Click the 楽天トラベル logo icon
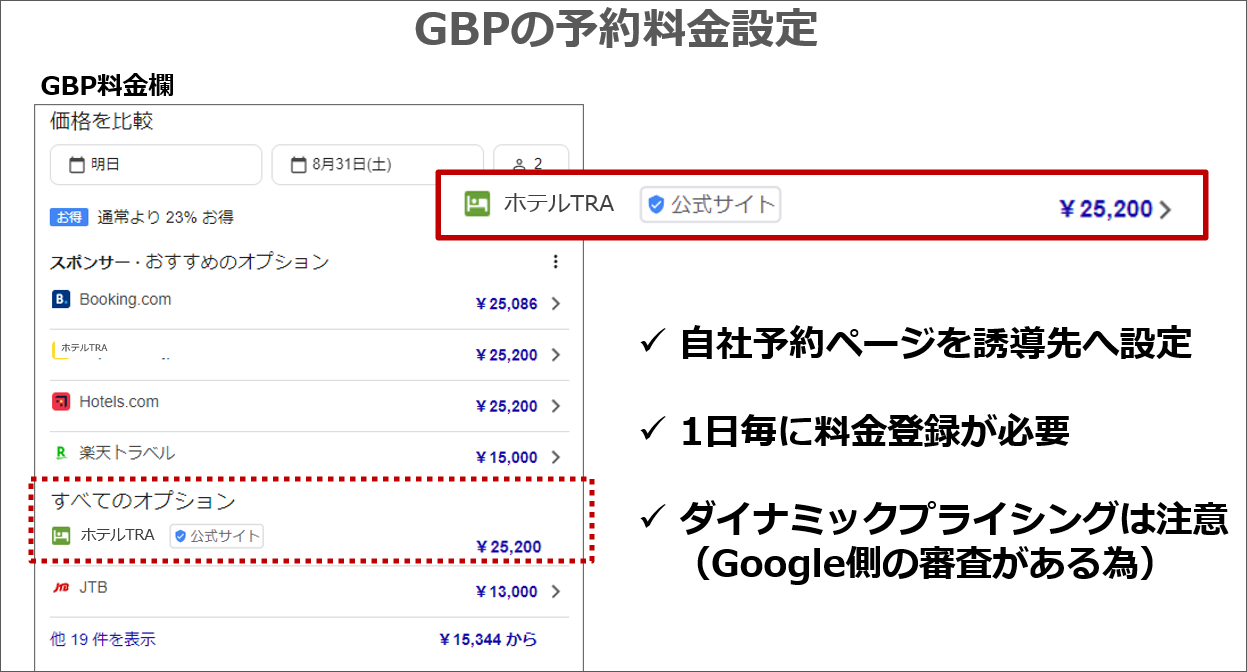Screen dimensions: 1247x672 61,453
